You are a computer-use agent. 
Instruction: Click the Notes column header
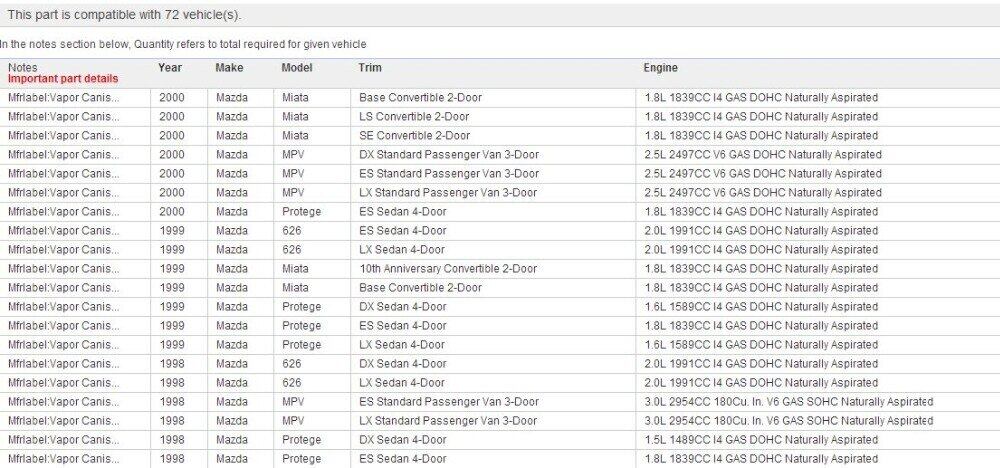[x=22, y=68]
